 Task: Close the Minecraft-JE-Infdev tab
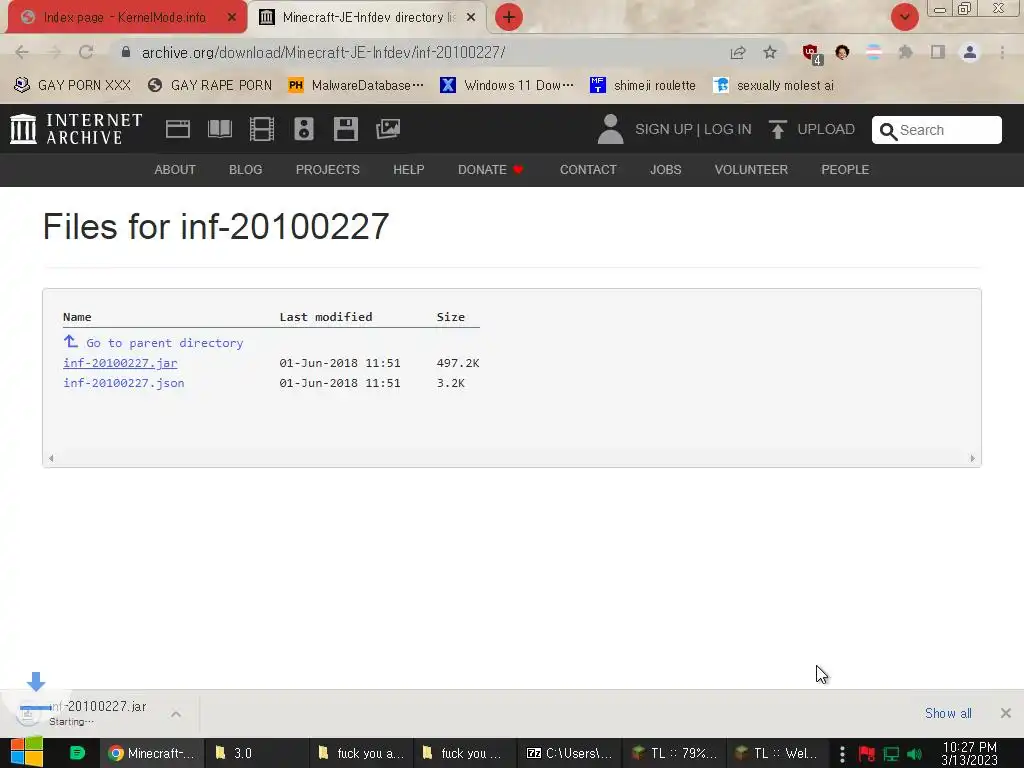(471, 17)
